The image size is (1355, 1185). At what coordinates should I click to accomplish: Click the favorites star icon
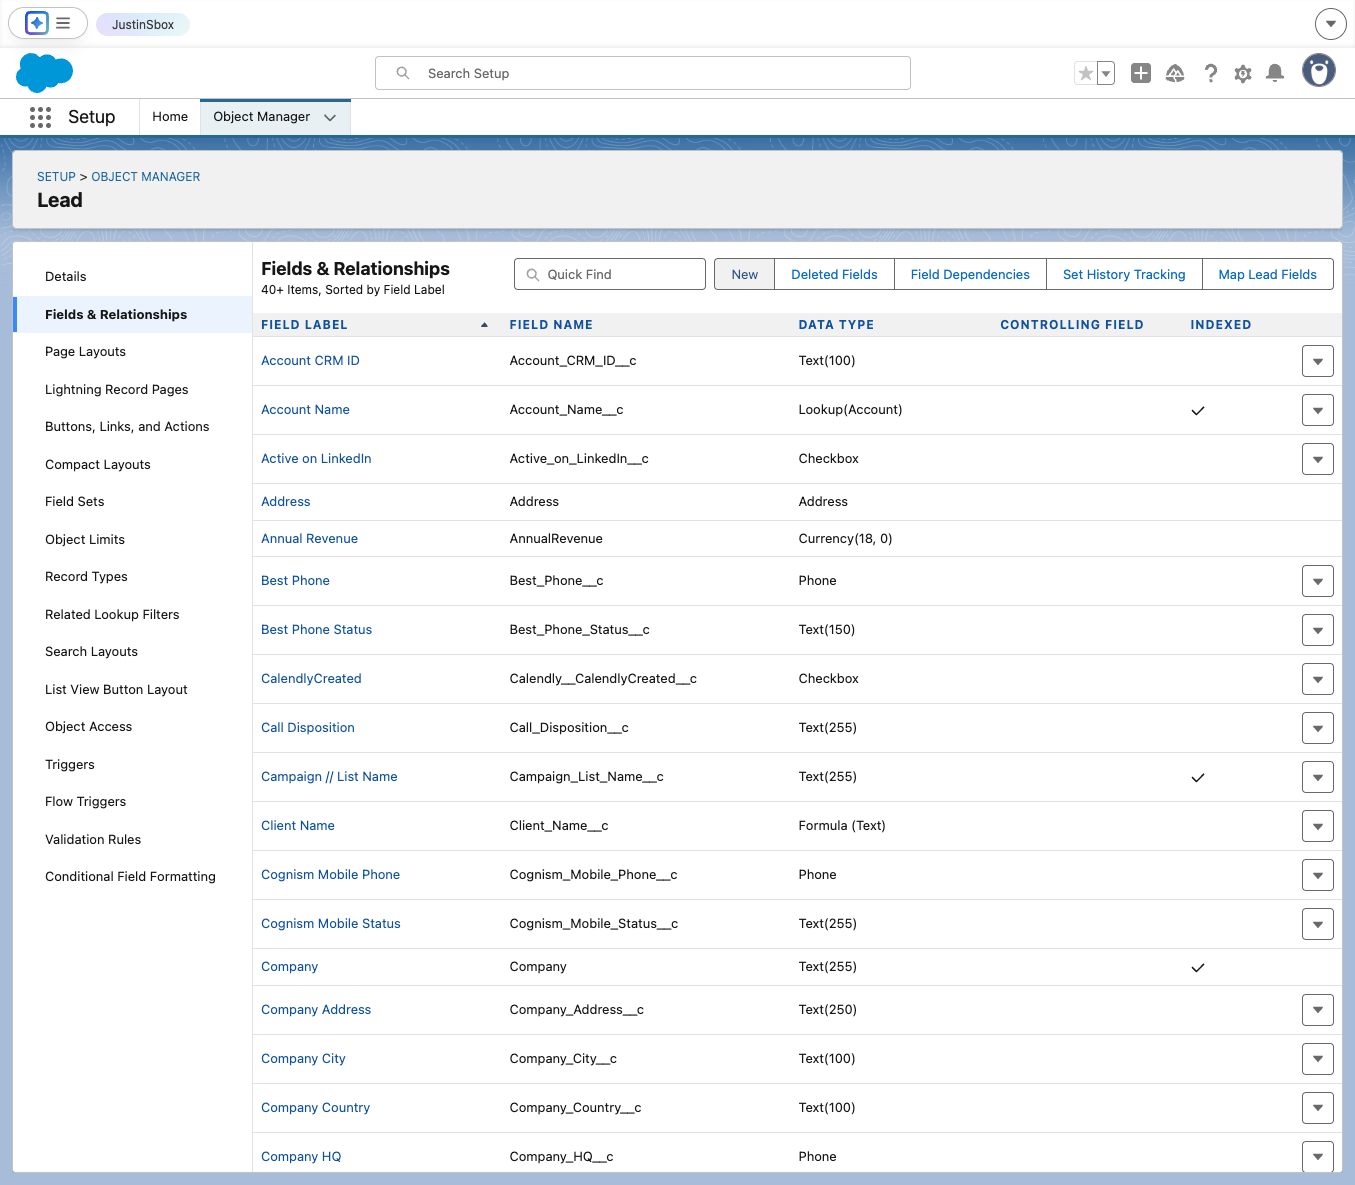(1086, 73)
